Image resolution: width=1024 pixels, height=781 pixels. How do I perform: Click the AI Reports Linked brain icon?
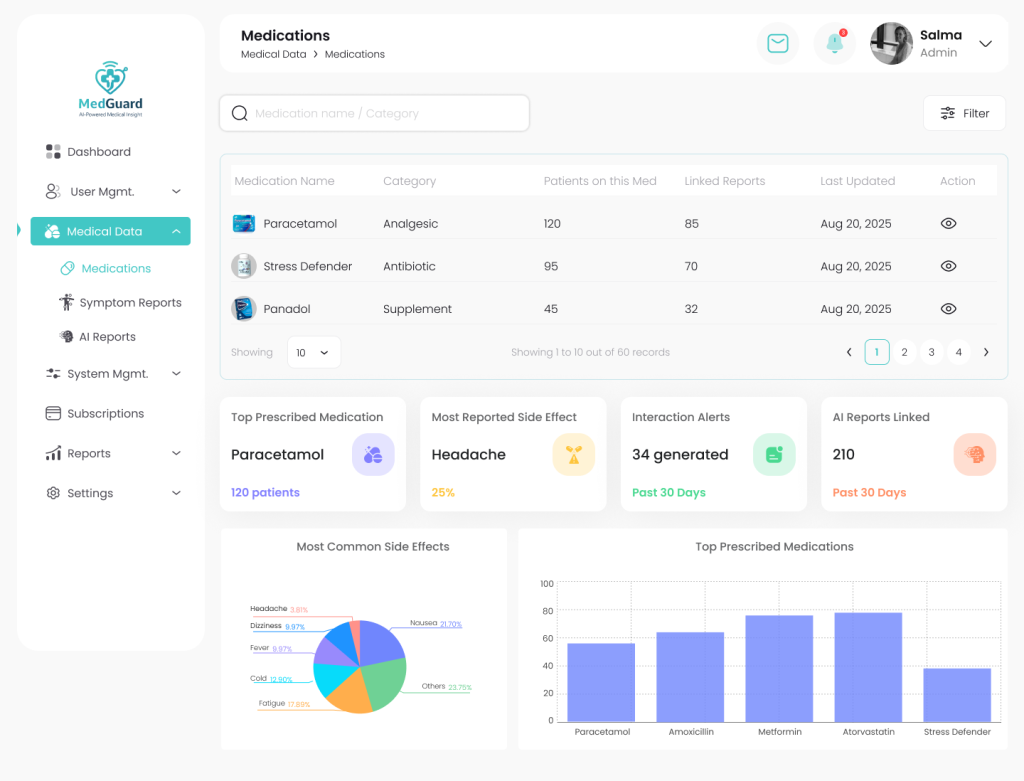point(974,455)
